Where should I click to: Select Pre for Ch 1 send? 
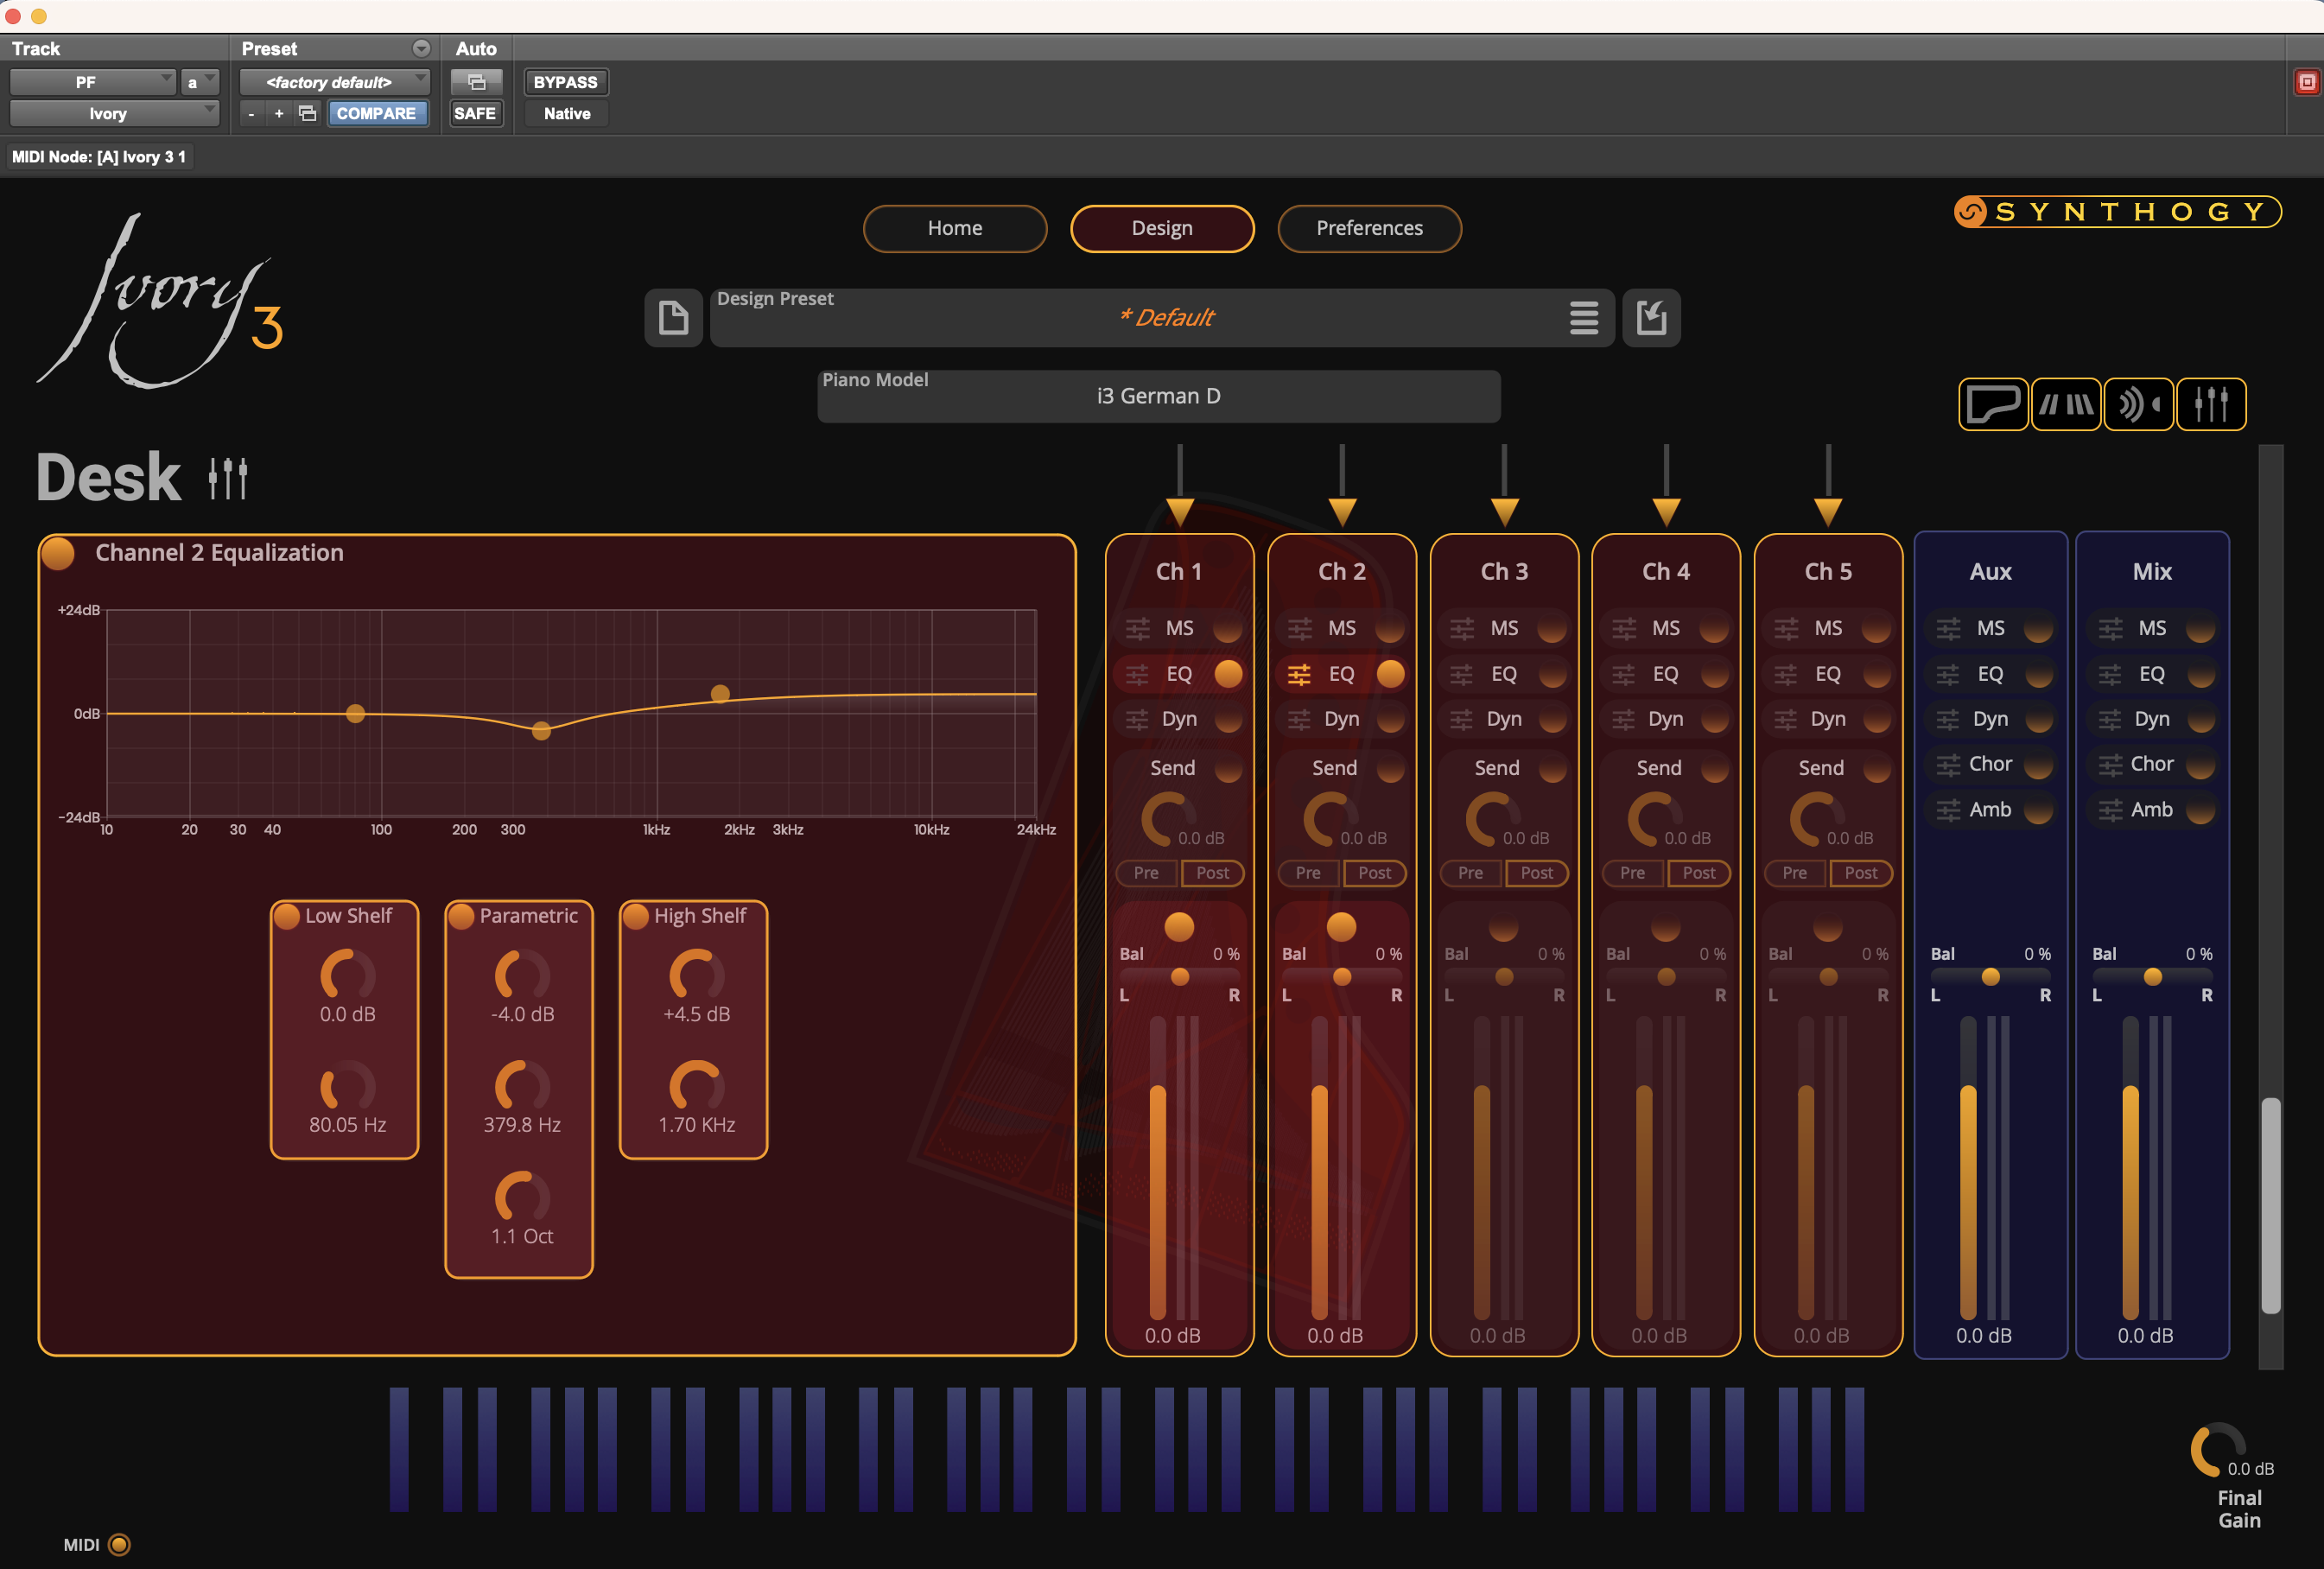pyautogui.click(x=1147, y=873)
